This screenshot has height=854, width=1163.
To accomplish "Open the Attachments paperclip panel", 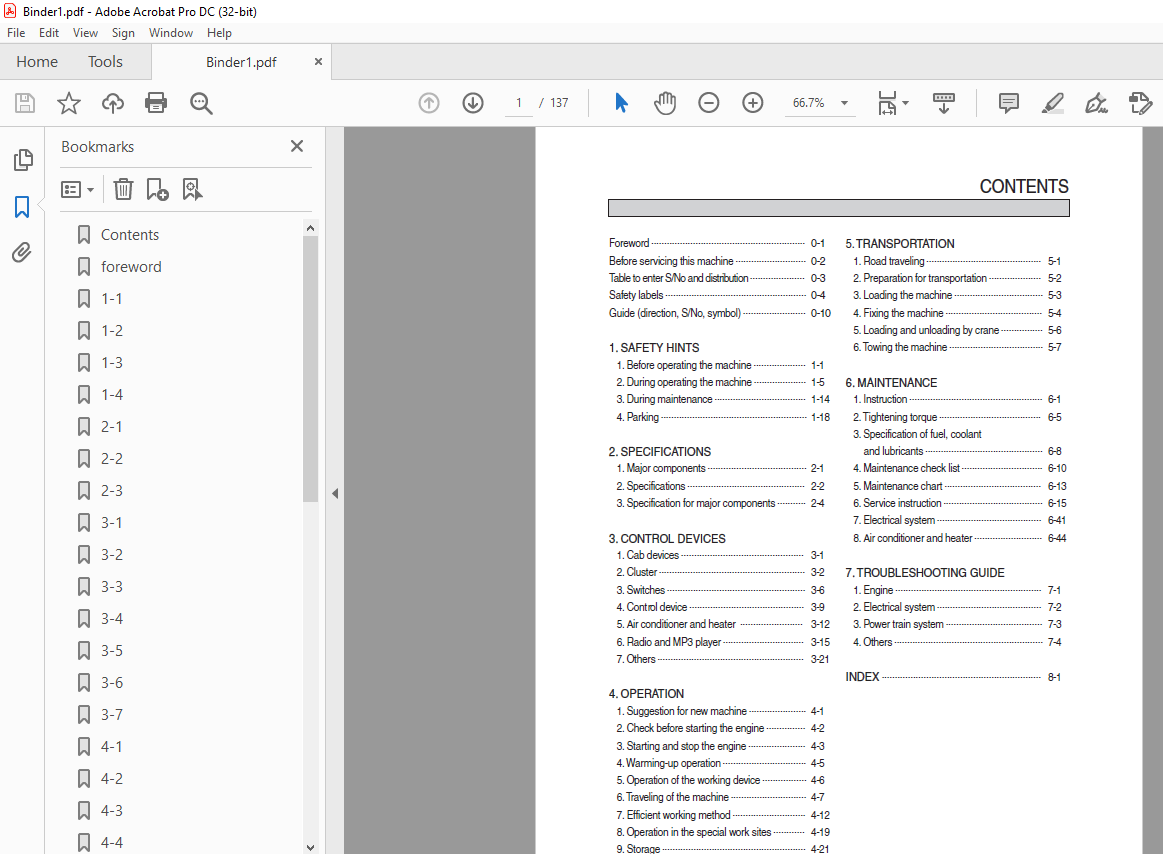I will (x=22, y=253).
